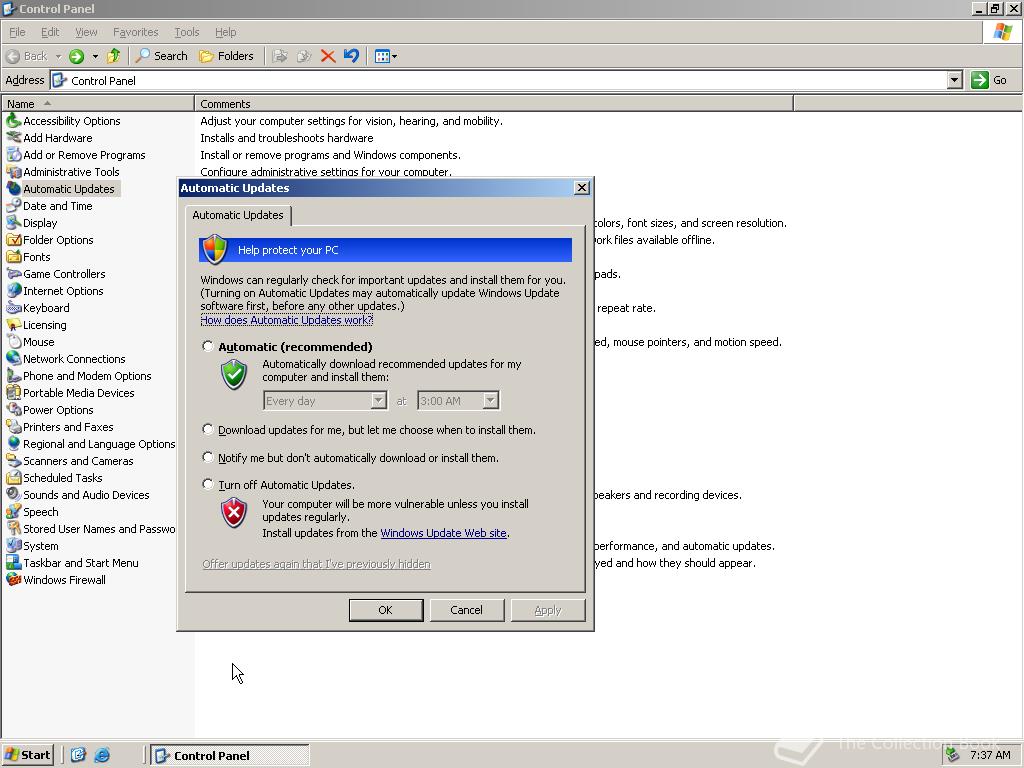
Task: Select the Add Hardware icon
Action: [13, 138]
